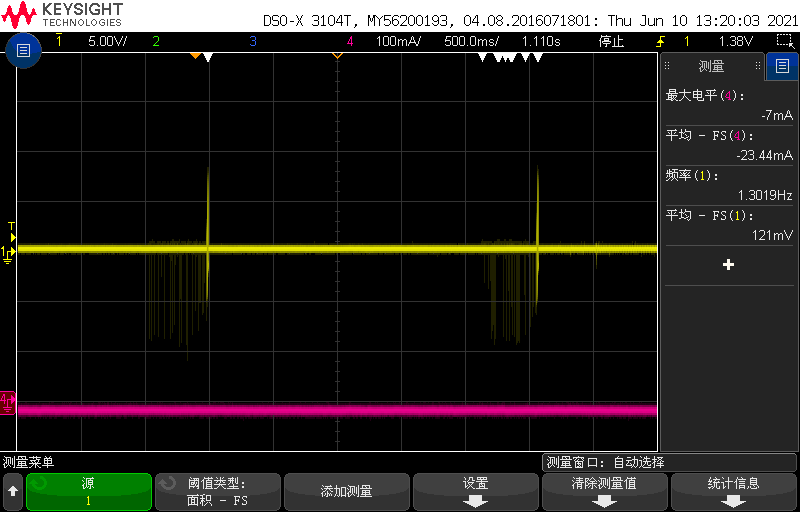Click the center time reference marker
The width and height of the screenshot is (800, 512).
[x=337, y=56]
